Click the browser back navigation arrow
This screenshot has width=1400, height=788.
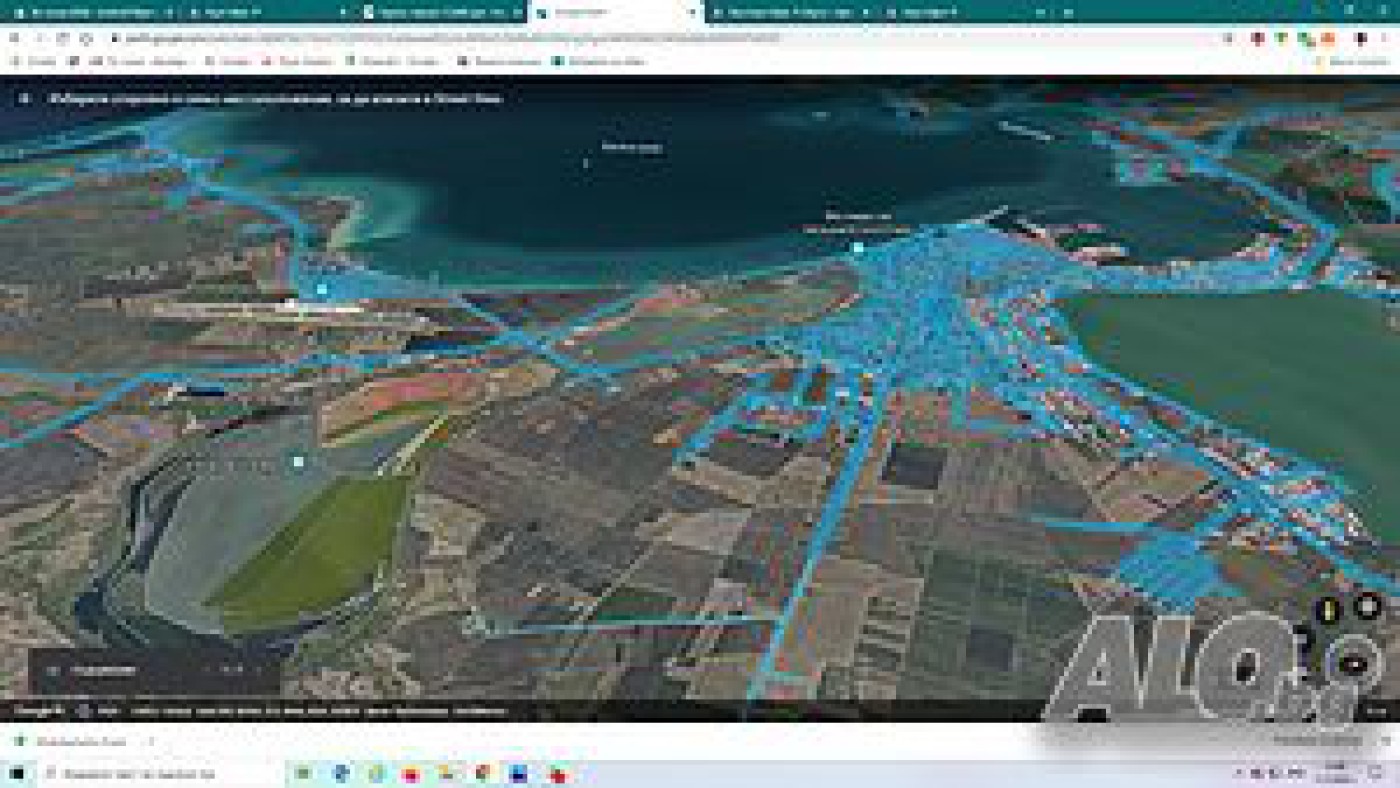click(15, 38)
